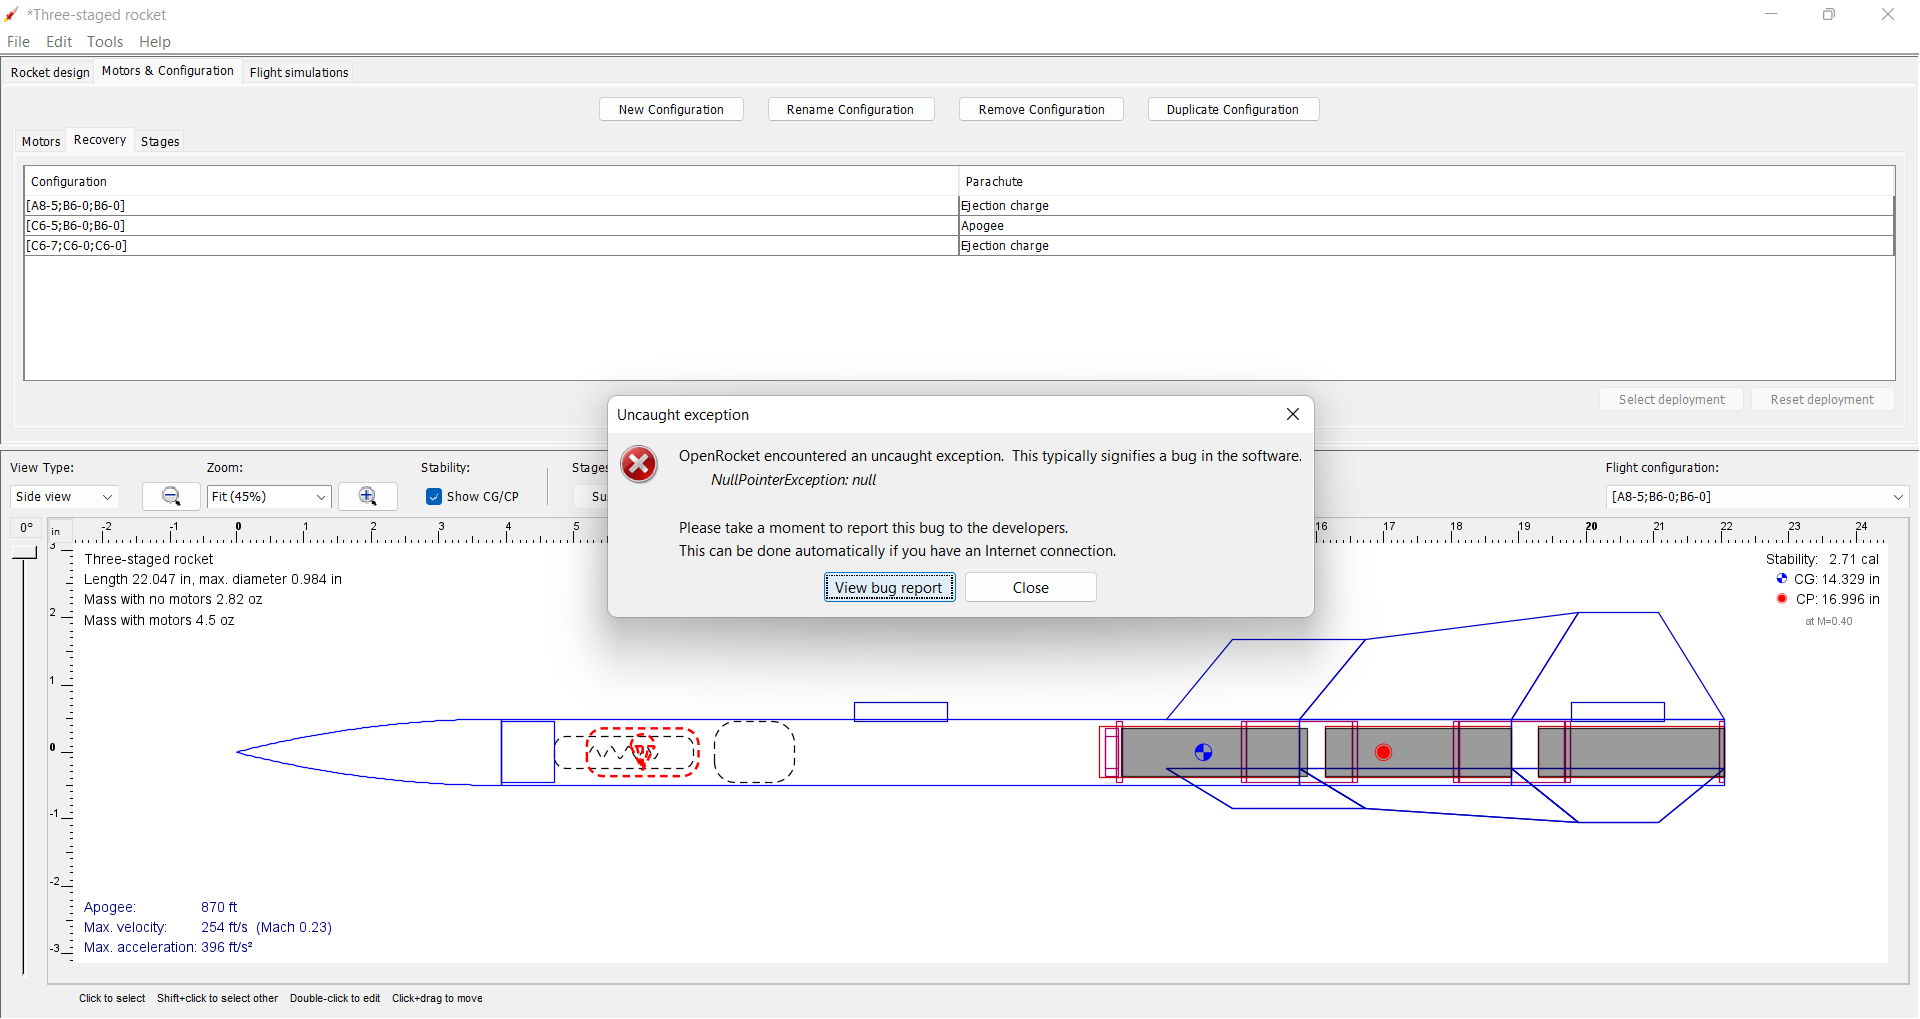1920x1019 pixels.
Task: Click the Mass with motors 4.5 oz text
Action: pyautogui.click(x=159, y=620)
